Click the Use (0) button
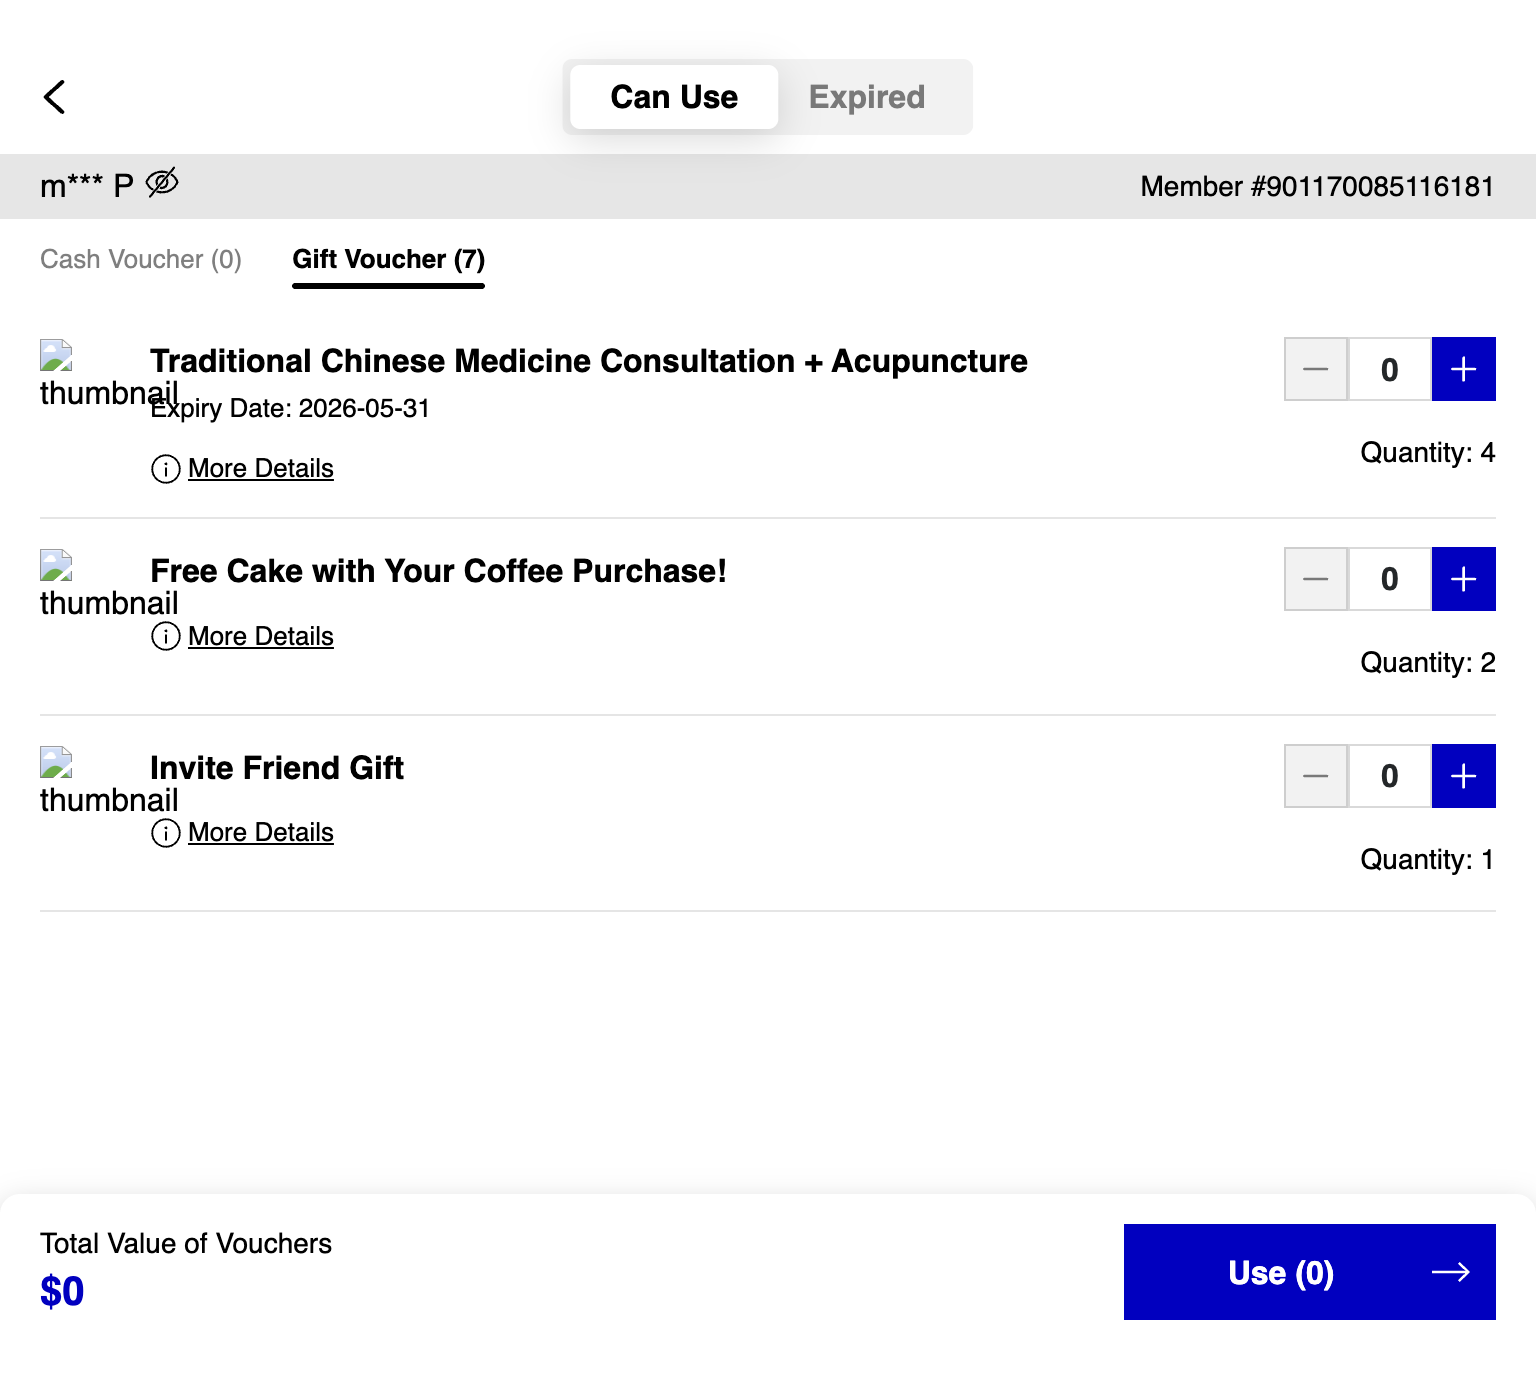1536x1380 pixels. tap(1310, 1272)
